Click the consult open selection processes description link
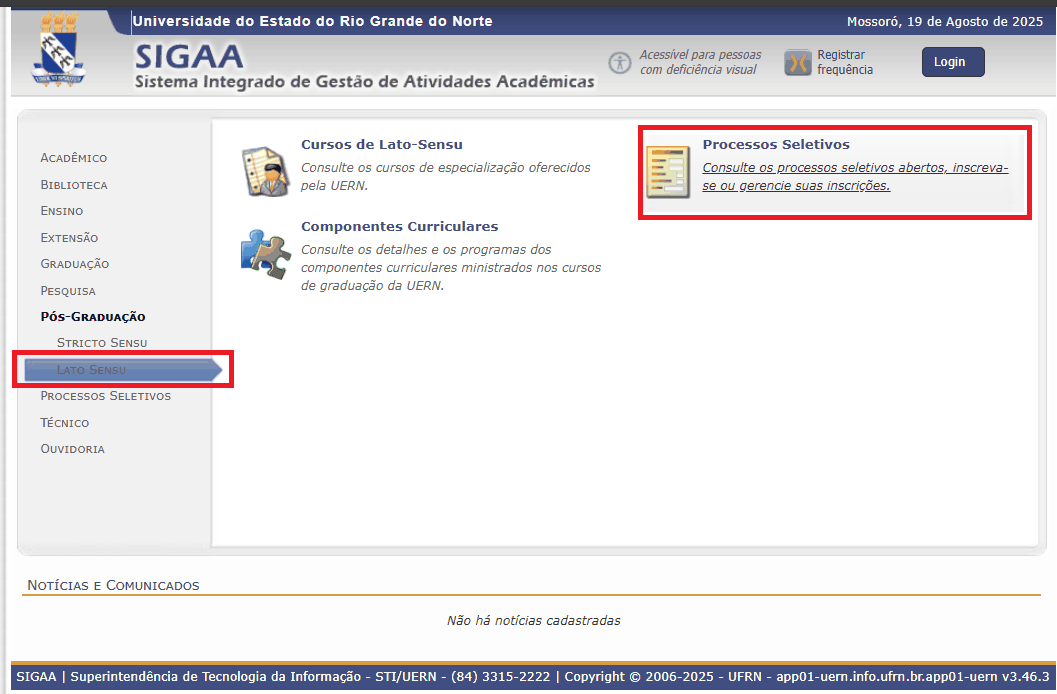The image size is (1057, 694). [855, 176]
